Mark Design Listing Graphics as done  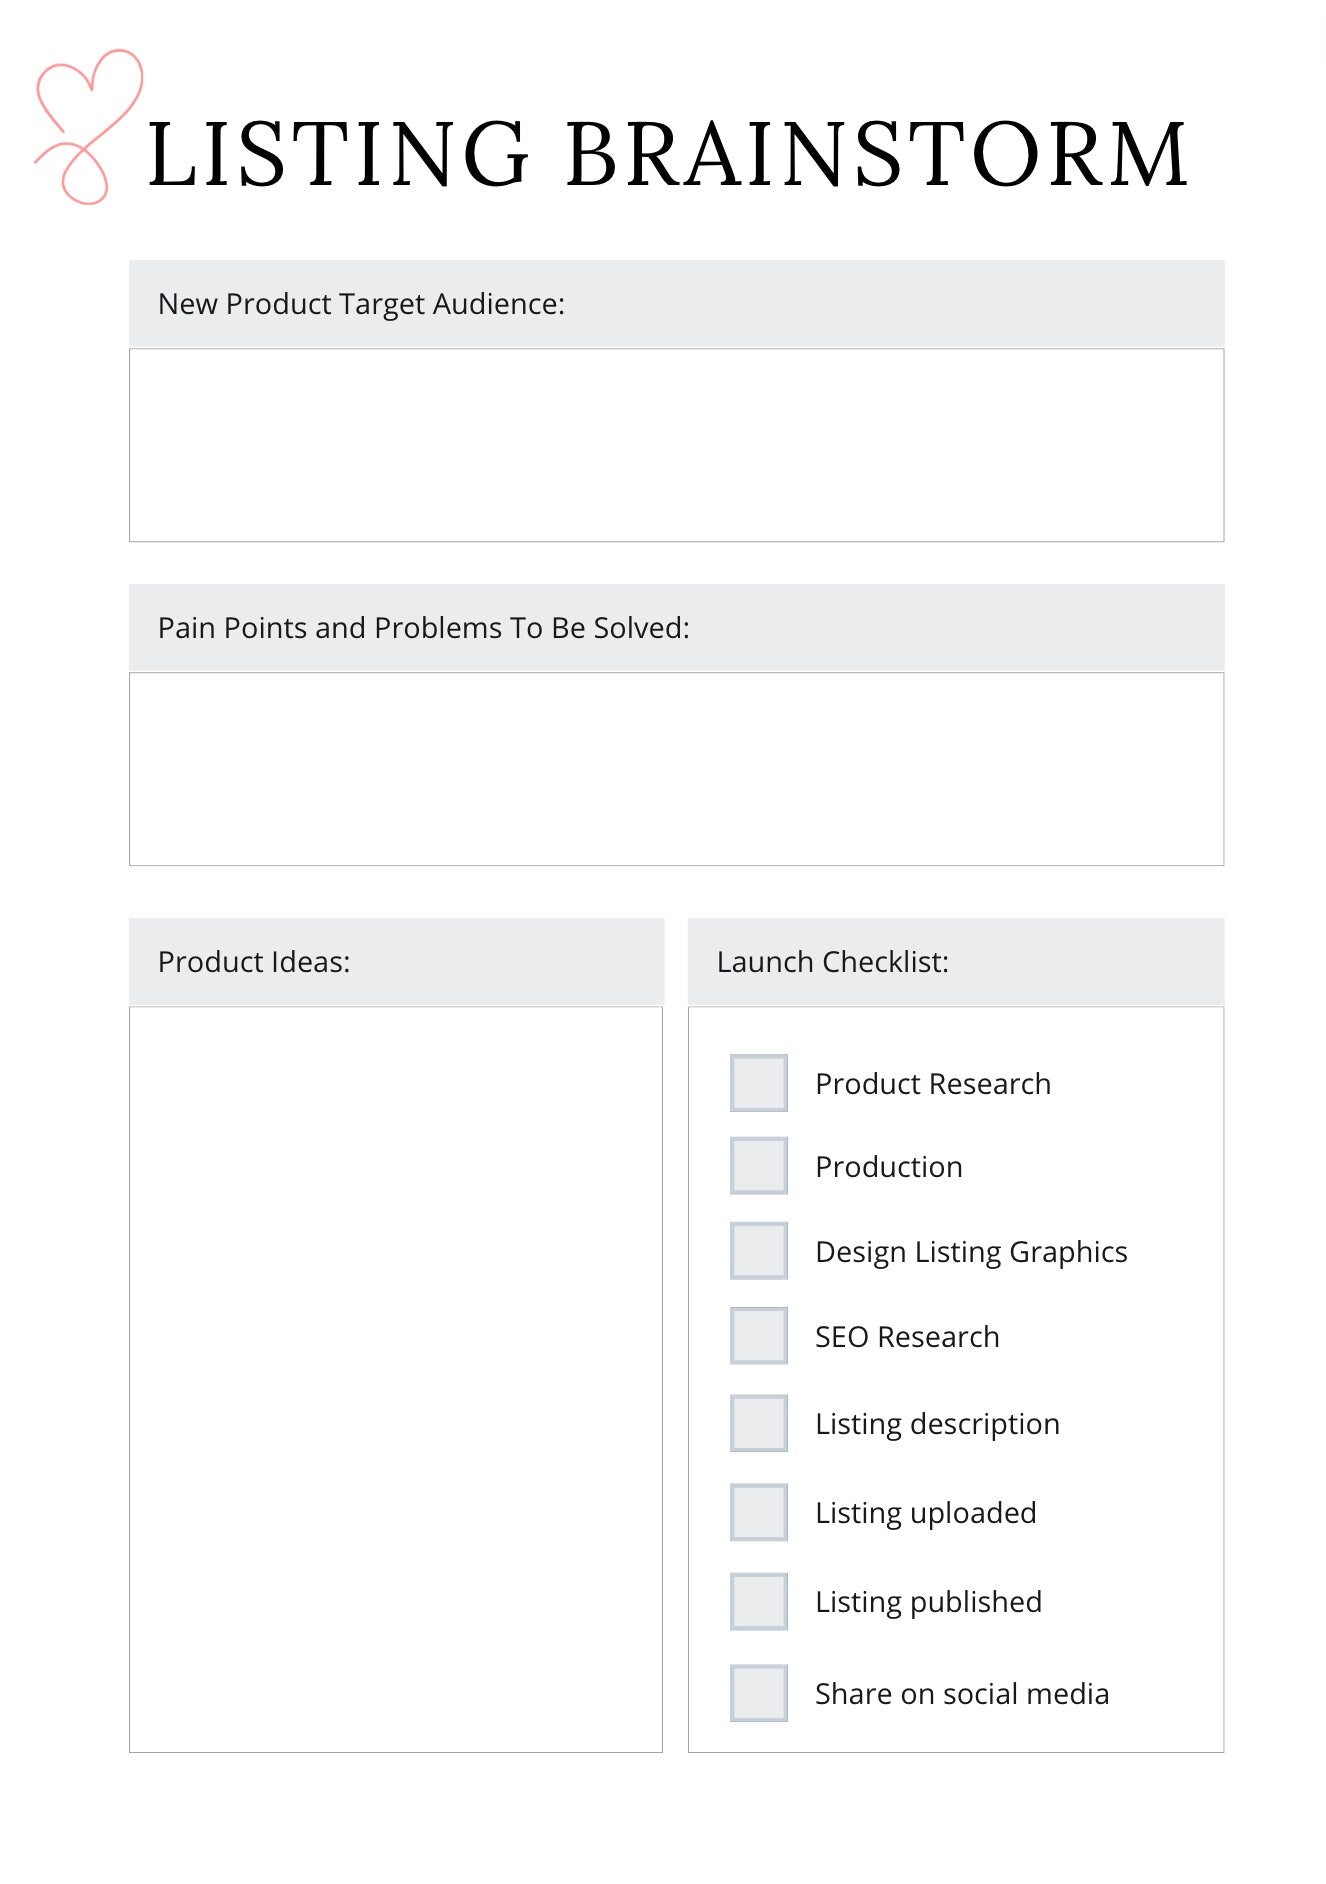(758, 1251)
